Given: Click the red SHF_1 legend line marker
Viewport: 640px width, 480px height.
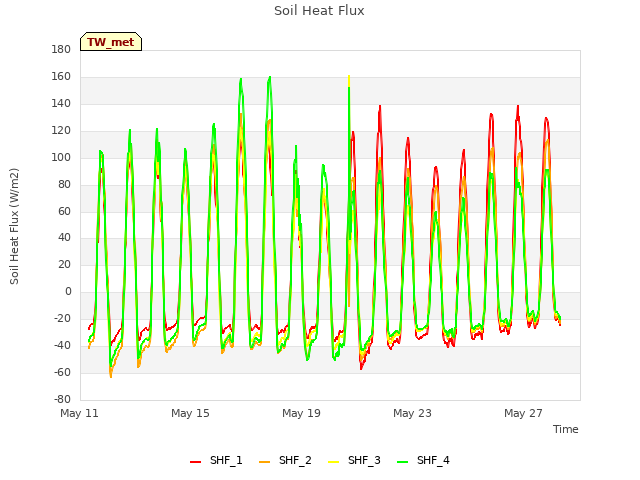Looking at the screenshot, I should pos(196,462).
